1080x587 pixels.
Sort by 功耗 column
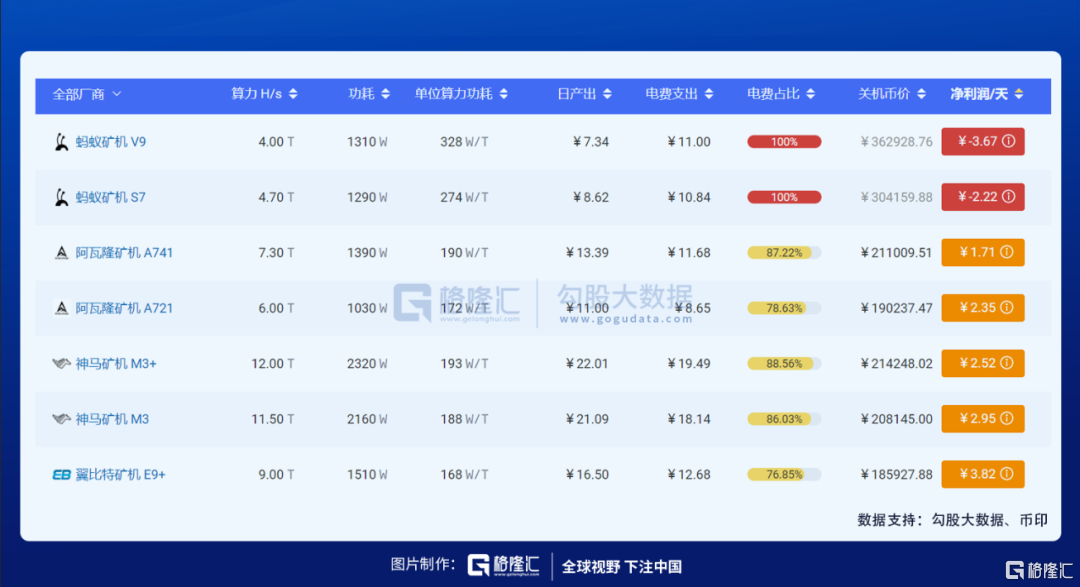pos(368,94)
